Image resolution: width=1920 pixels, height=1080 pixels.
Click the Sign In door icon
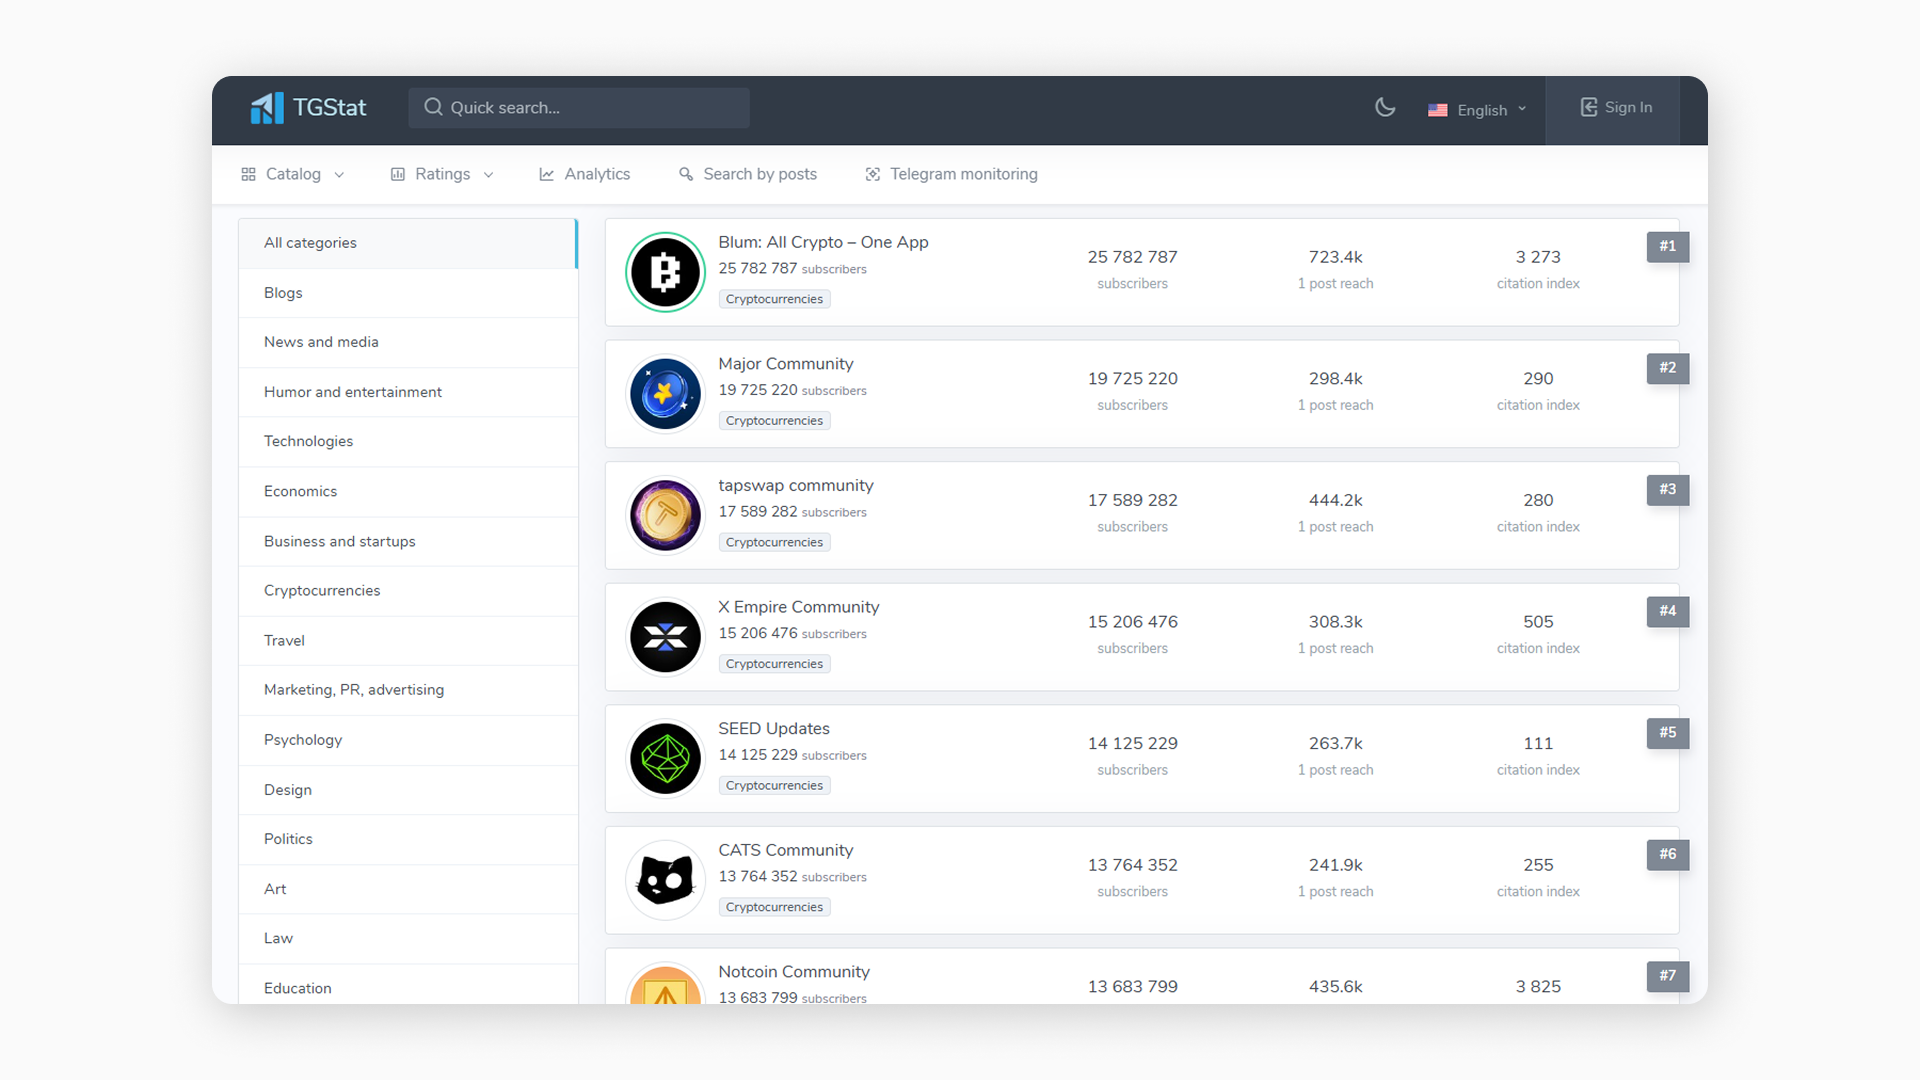pos(1589,107)
